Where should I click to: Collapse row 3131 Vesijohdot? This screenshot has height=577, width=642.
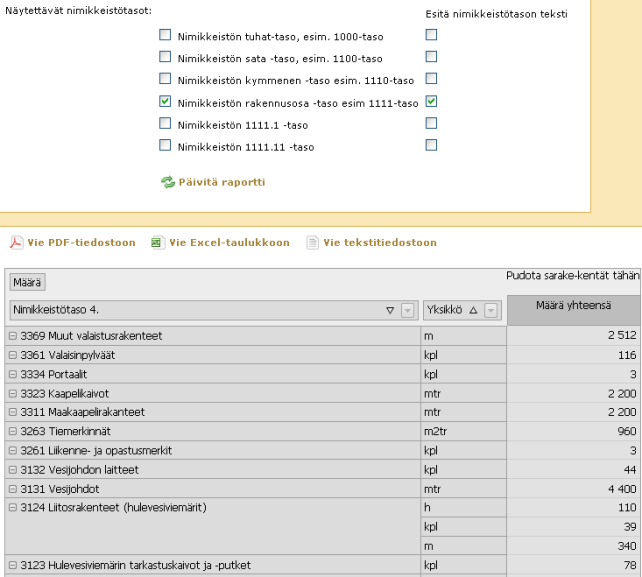[13, 489]
